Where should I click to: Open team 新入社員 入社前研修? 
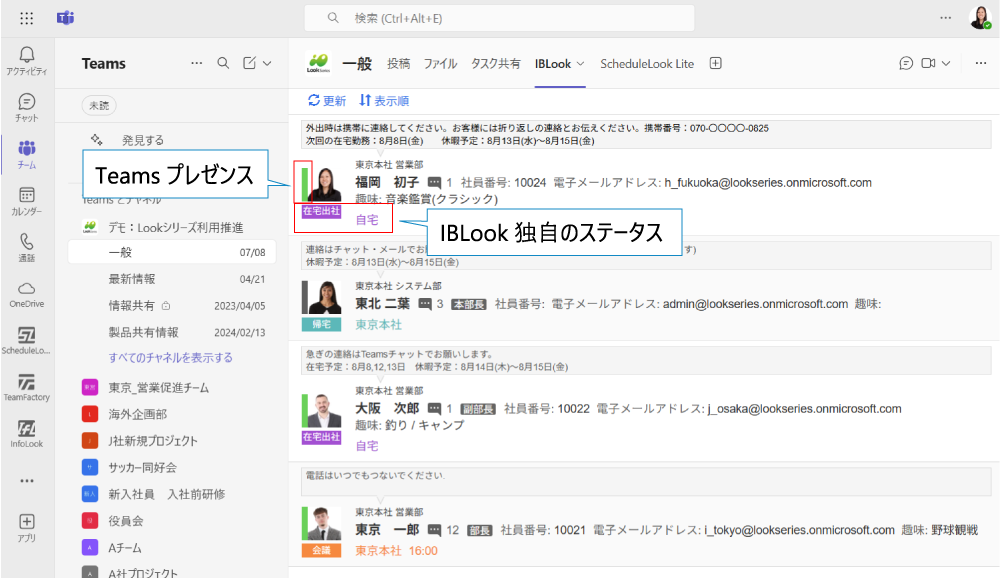click(166, 494)
